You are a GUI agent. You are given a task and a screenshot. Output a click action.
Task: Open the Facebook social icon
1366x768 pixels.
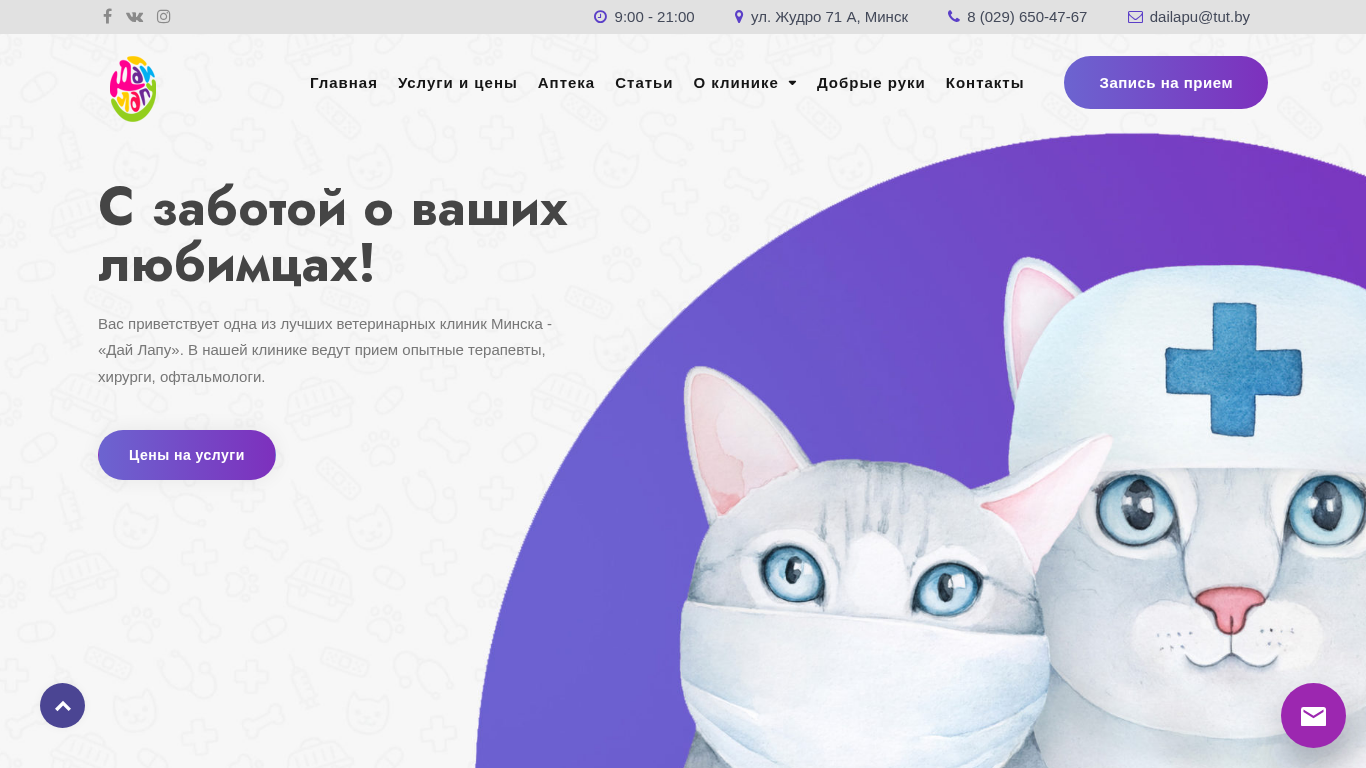[x=107, y=16]
